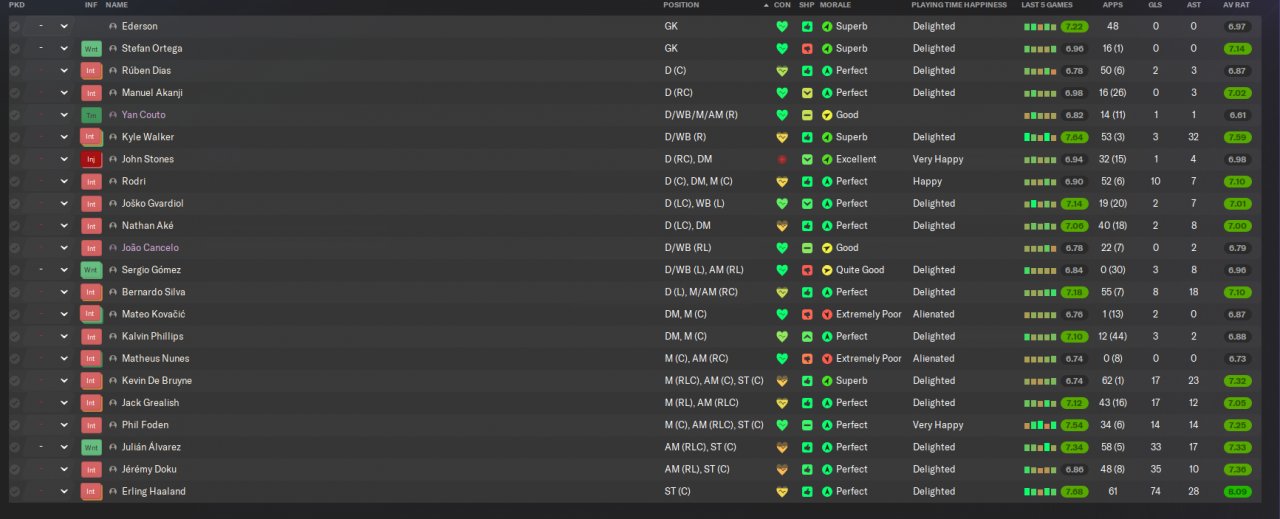Click the Wnt status badge beside Stefan Ortega
Screen dimensions: 1280x519
(x=91, y=48)
